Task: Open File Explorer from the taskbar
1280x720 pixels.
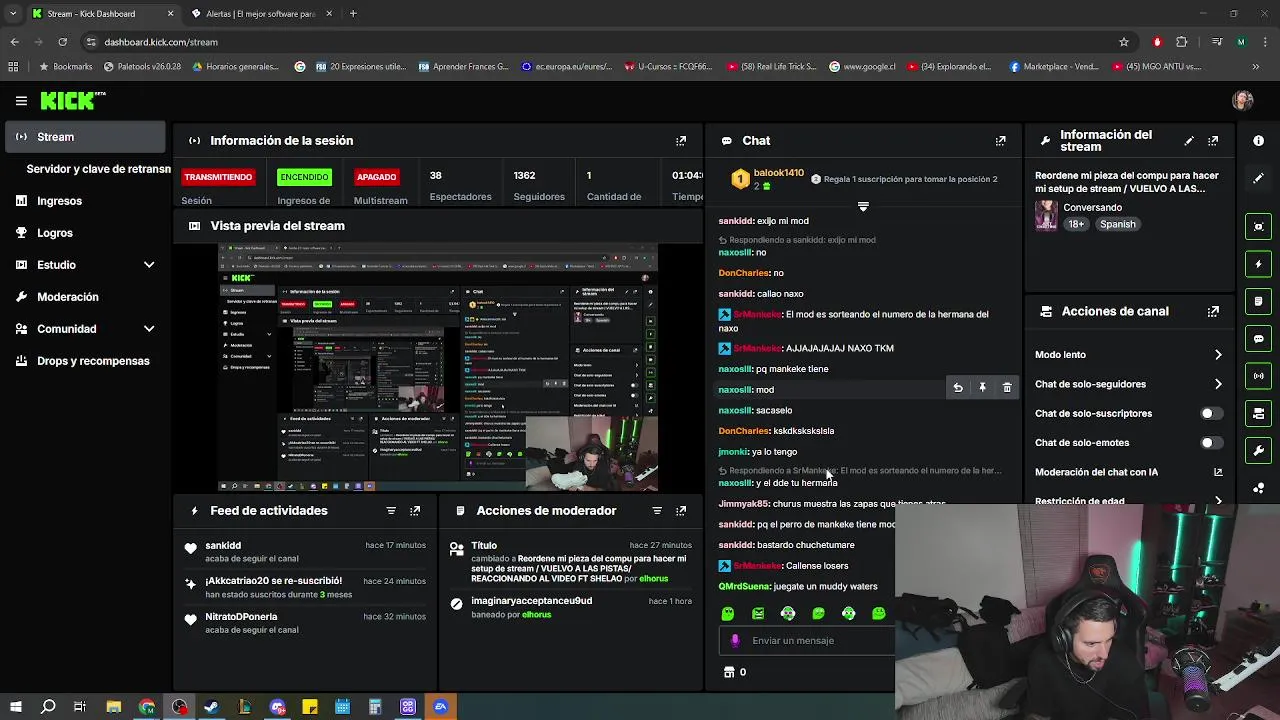Action: [114, 707]
